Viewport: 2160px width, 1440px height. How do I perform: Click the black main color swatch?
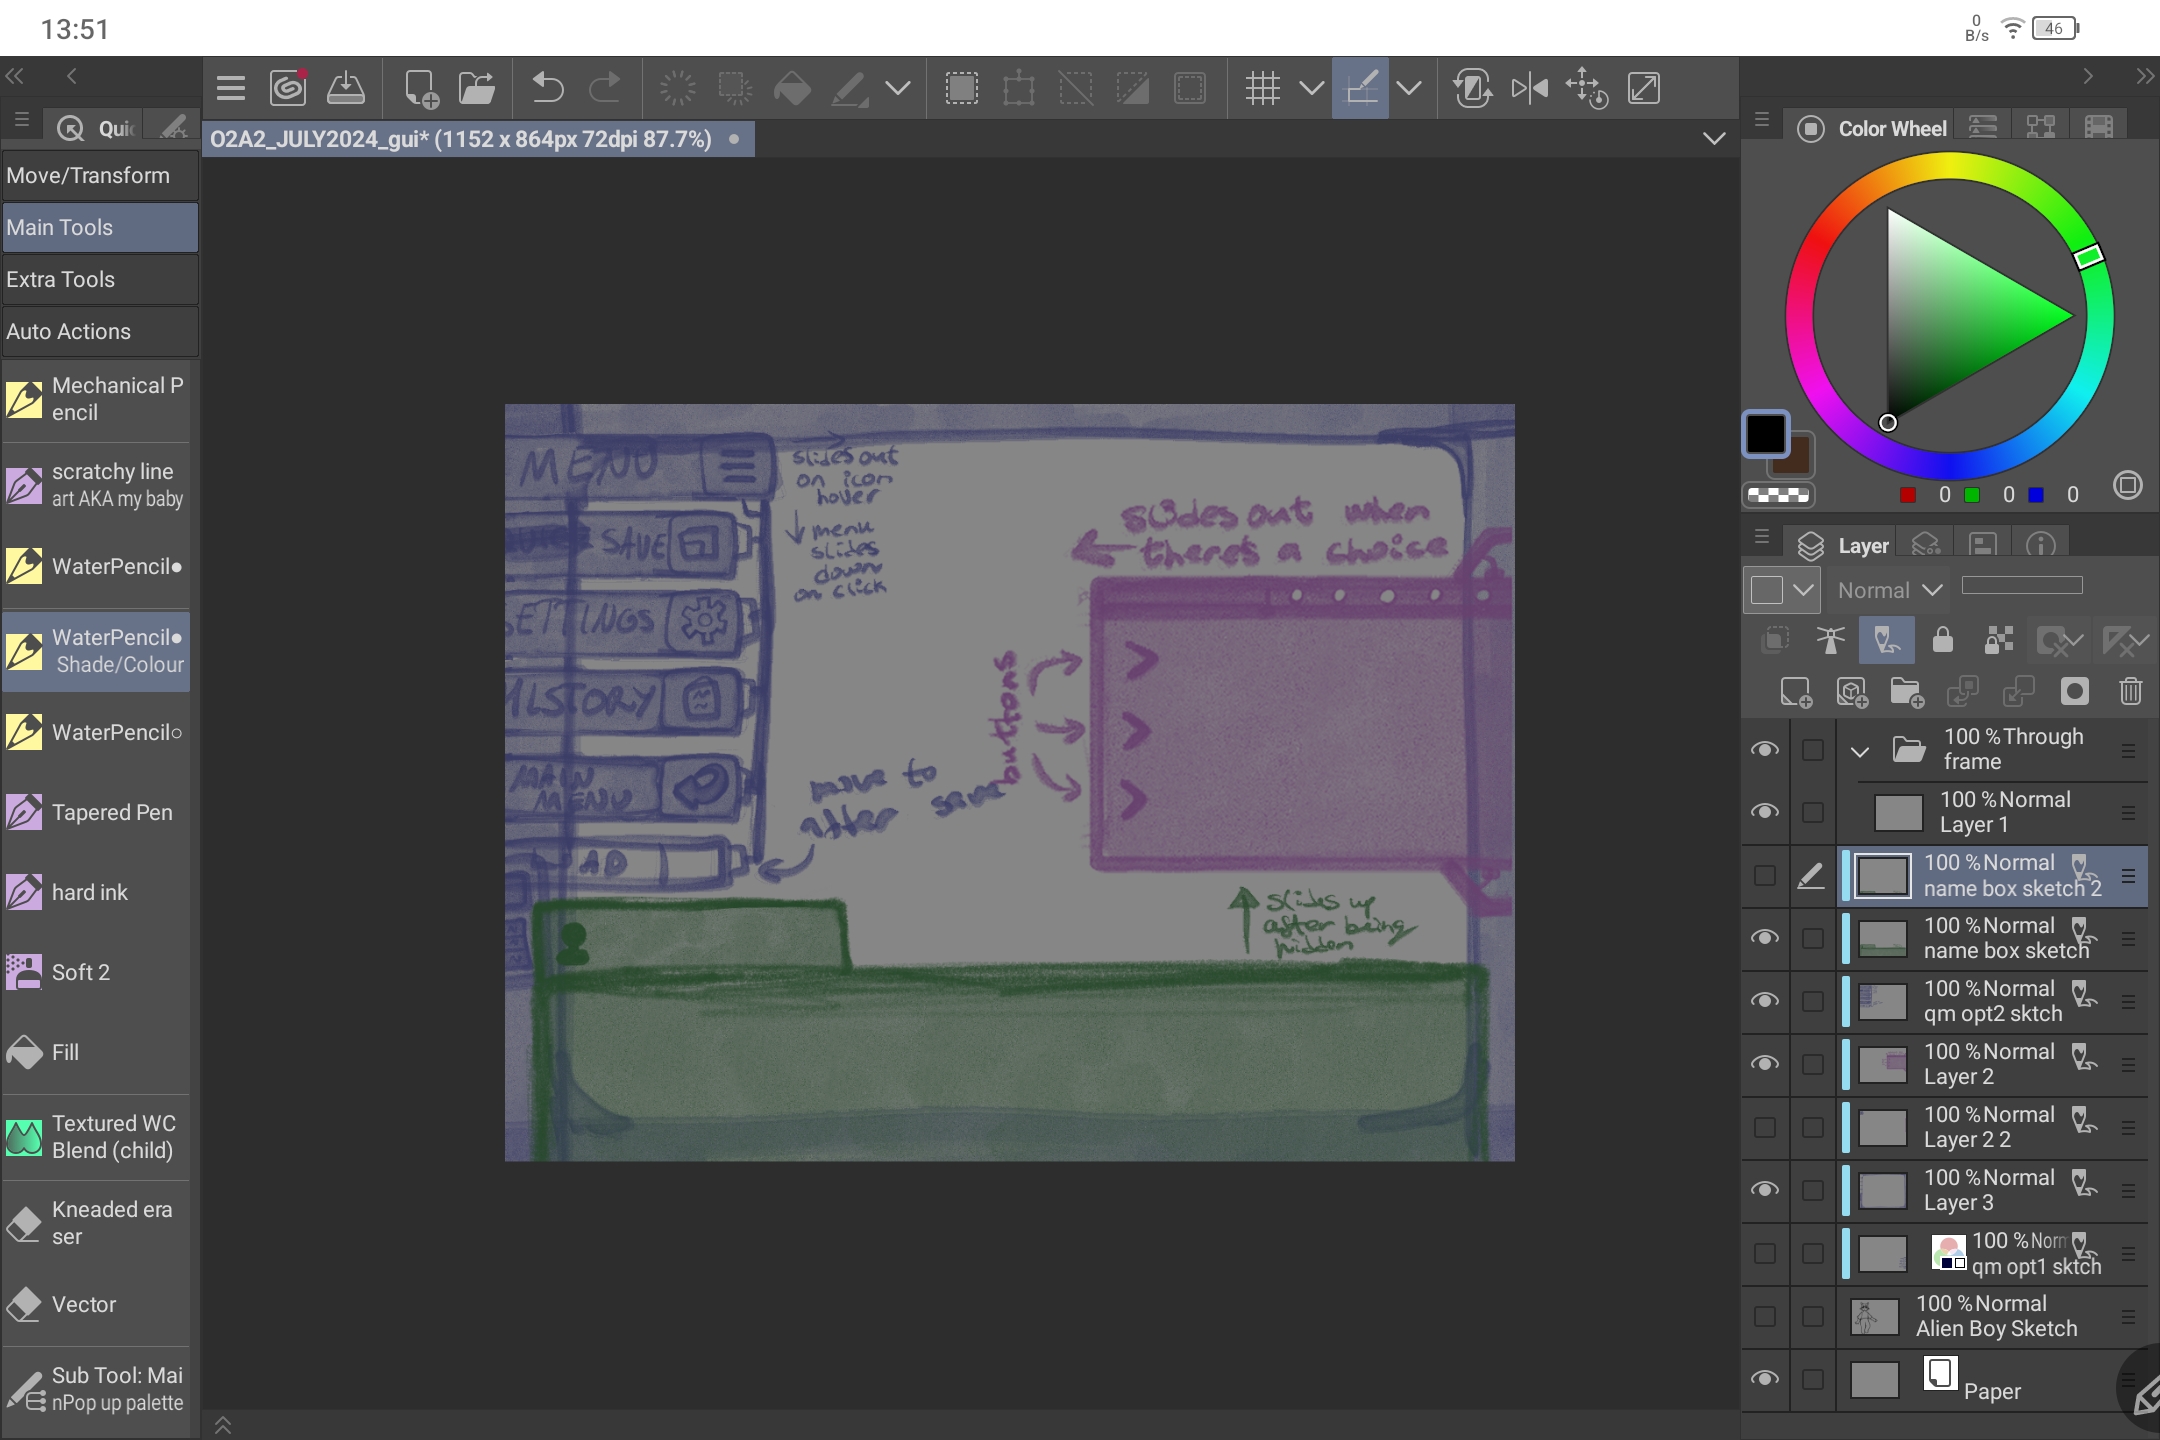[x=1765, y=434]
